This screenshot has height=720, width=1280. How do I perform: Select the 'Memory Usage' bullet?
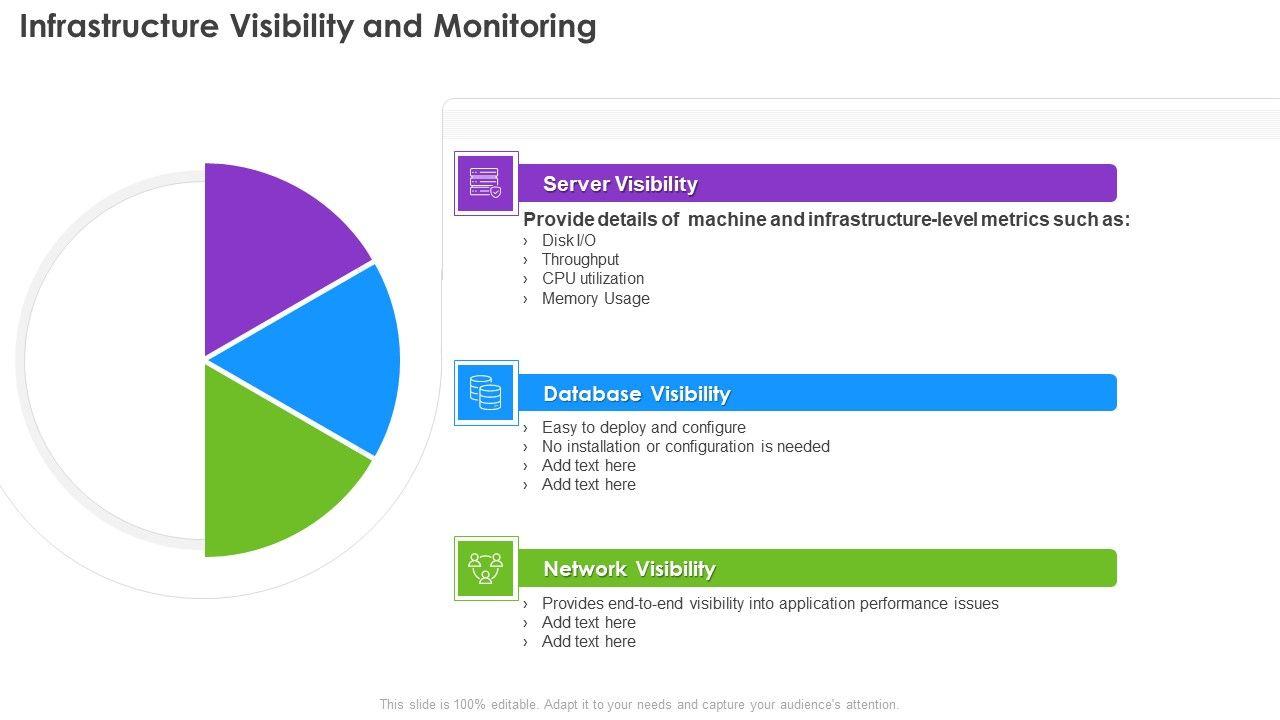coord(595,299)
